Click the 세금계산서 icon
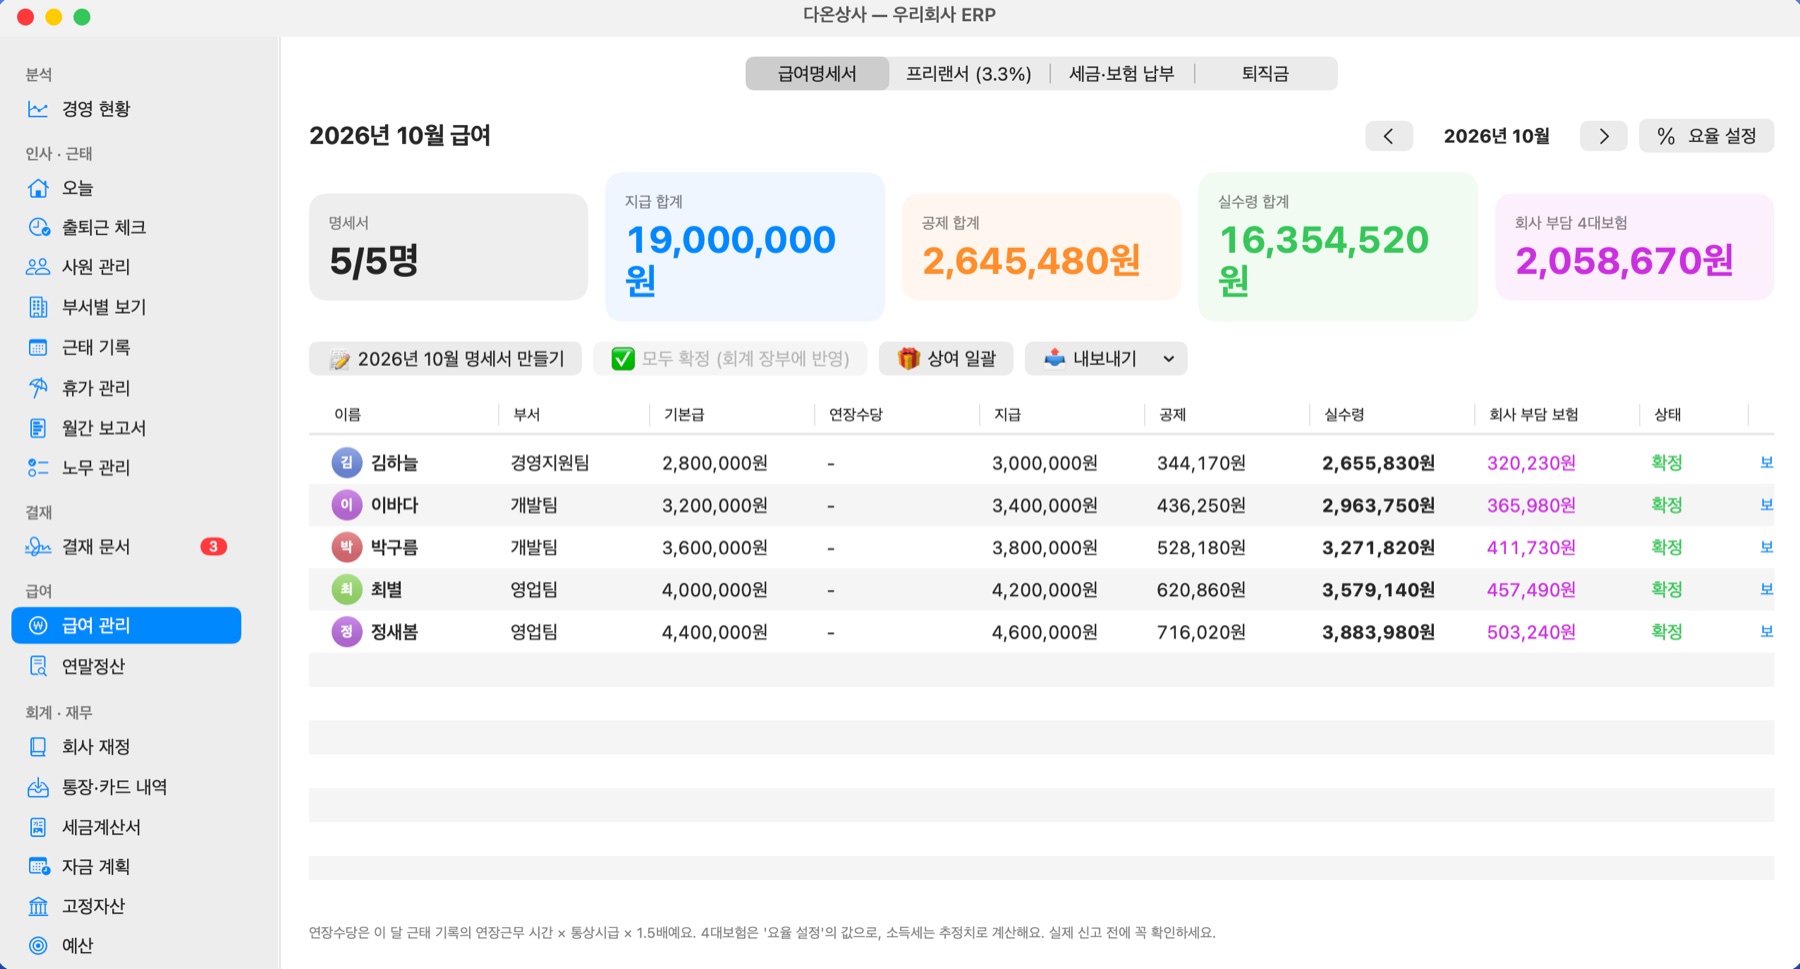 (38, 827)
